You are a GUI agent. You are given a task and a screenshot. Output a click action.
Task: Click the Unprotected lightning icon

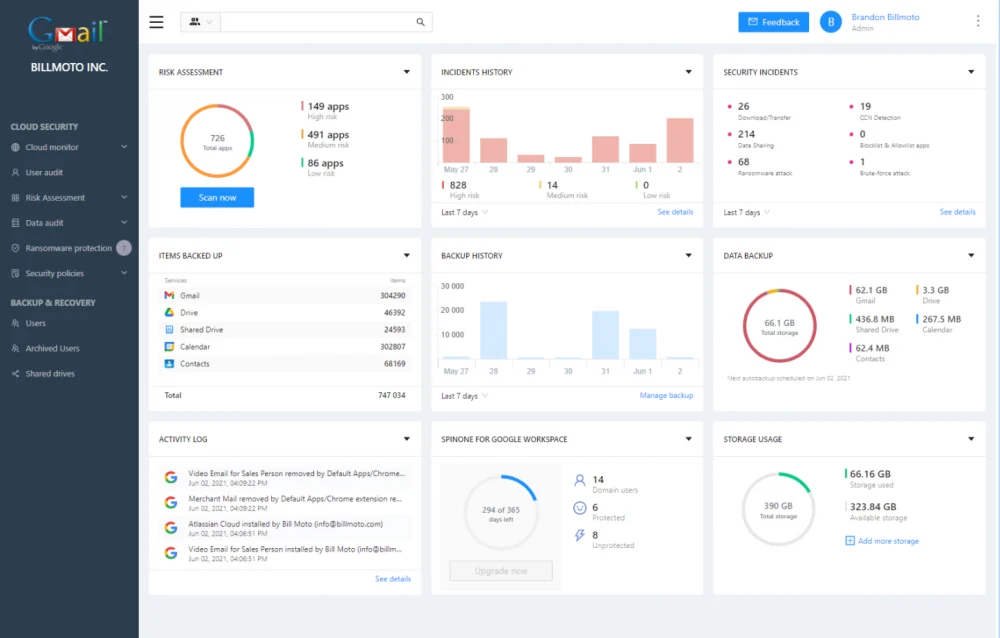[580, 535]
